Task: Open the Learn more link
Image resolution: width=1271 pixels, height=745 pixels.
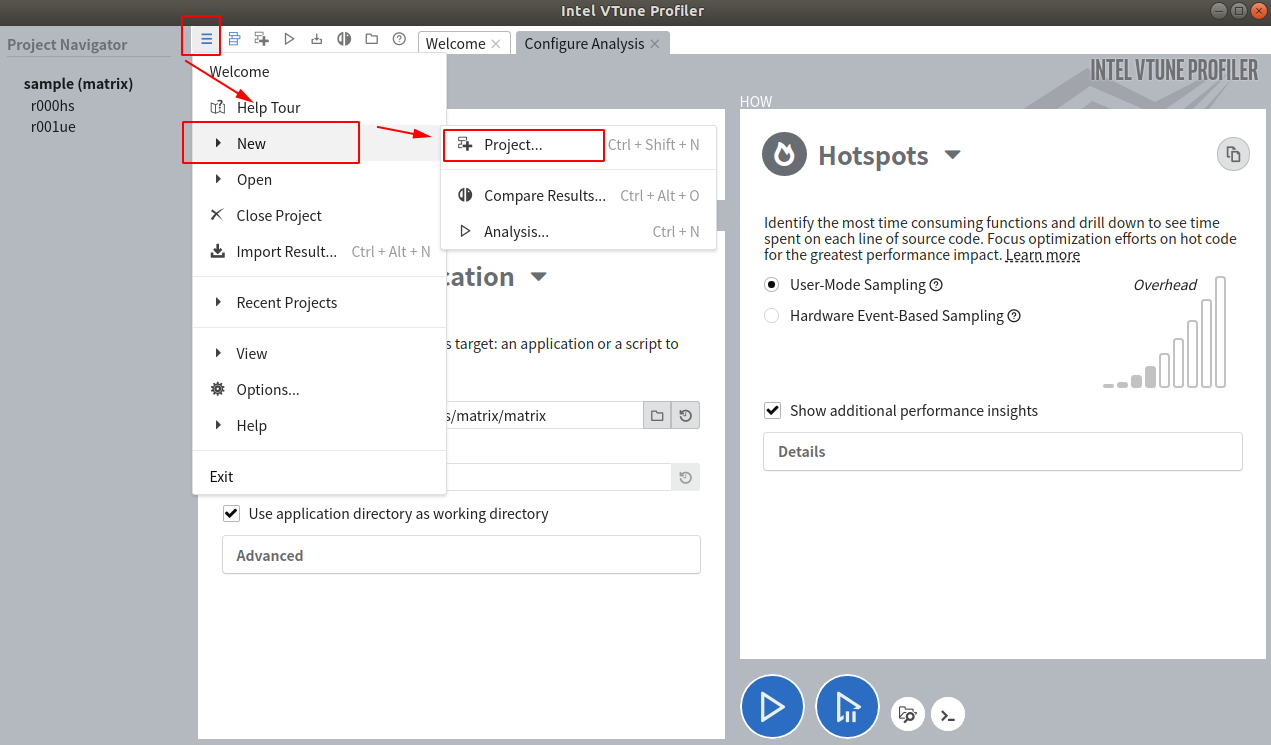Action: click(1043, 255)
